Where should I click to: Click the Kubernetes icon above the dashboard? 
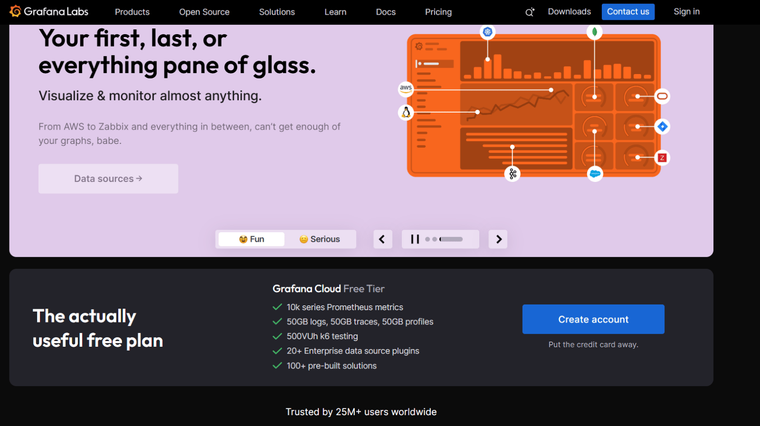click(x=488, y=32)
